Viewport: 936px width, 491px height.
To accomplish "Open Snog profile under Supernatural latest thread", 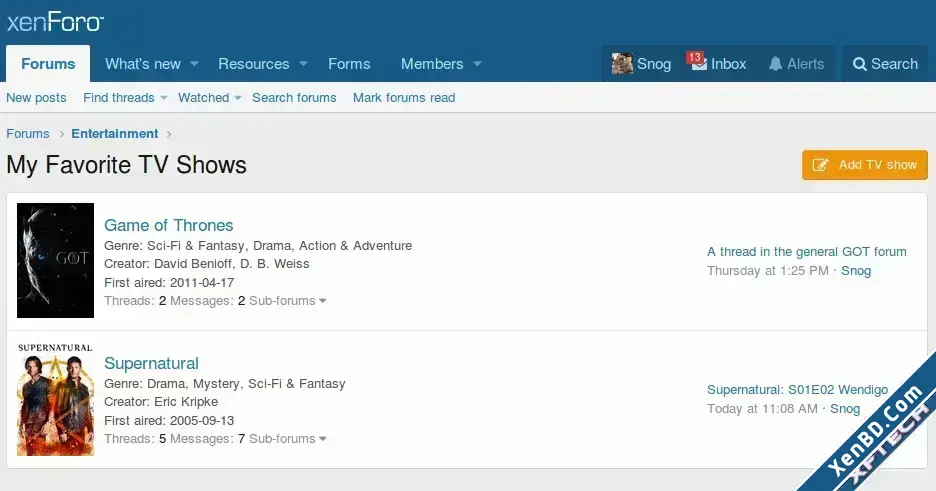I will coord(845,409).
